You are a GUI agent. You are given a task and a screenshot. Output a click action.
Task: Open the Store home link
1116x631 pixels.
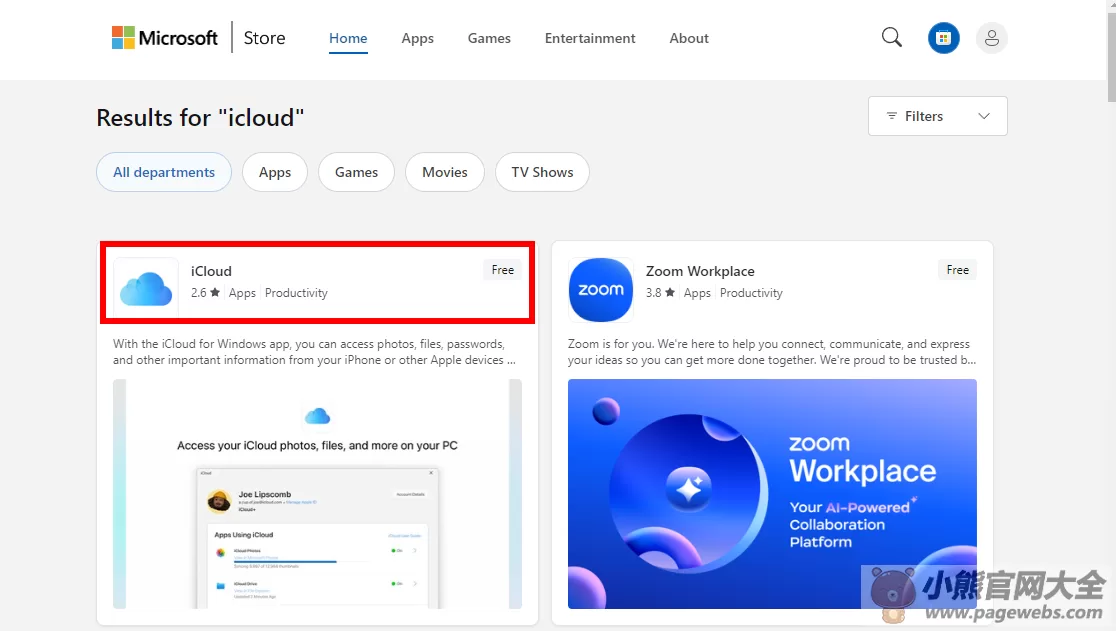(x=264, y=38)
